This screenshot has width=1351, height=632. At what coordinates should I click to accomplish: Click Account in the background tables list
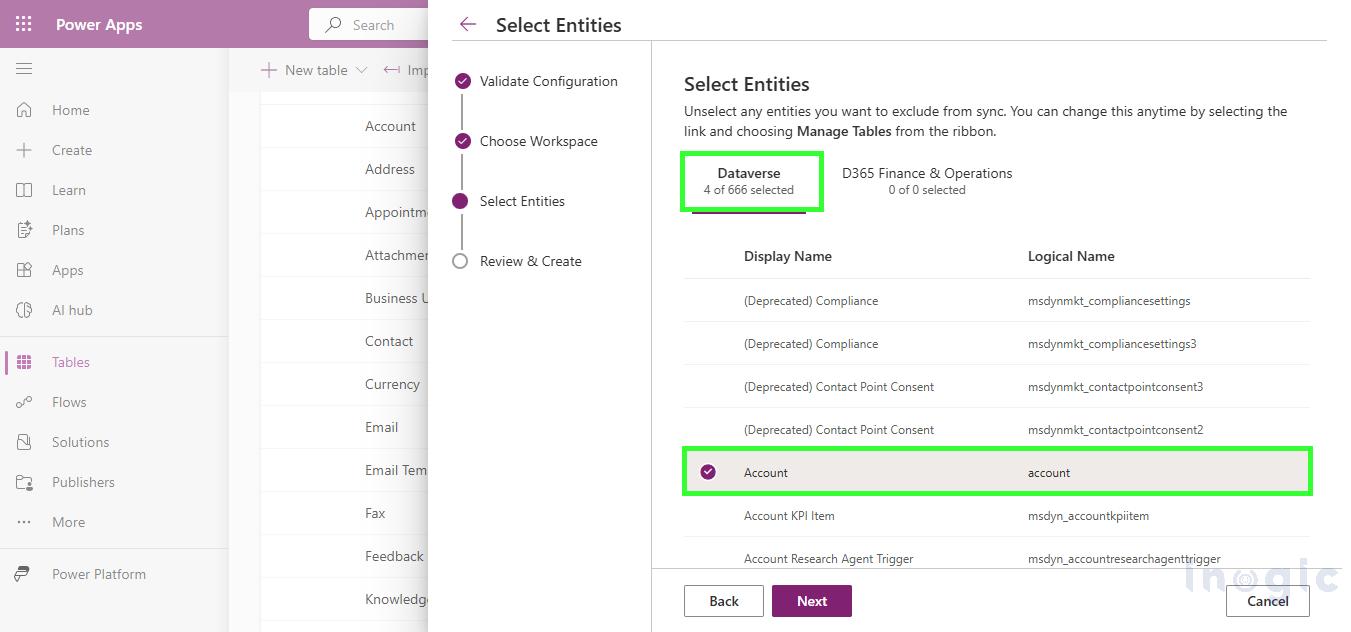point(390,126)
